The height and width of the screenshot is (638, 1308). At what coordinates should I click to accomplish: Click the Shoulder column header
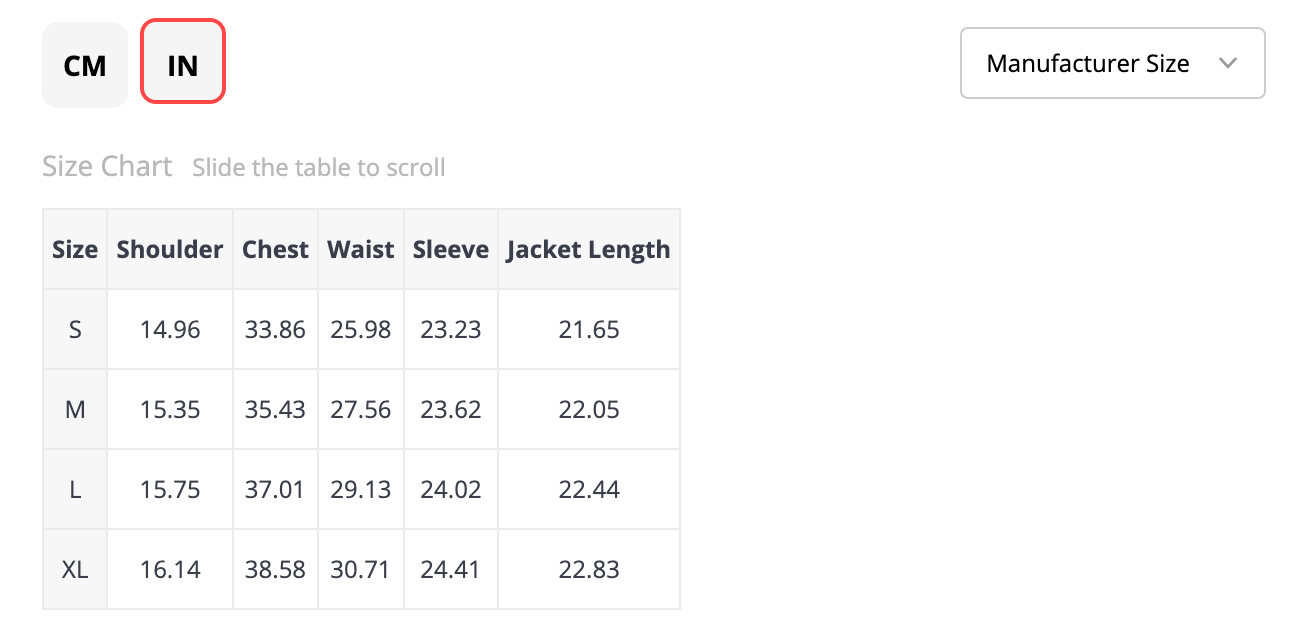pyautogui.click(x=170, y=249)
